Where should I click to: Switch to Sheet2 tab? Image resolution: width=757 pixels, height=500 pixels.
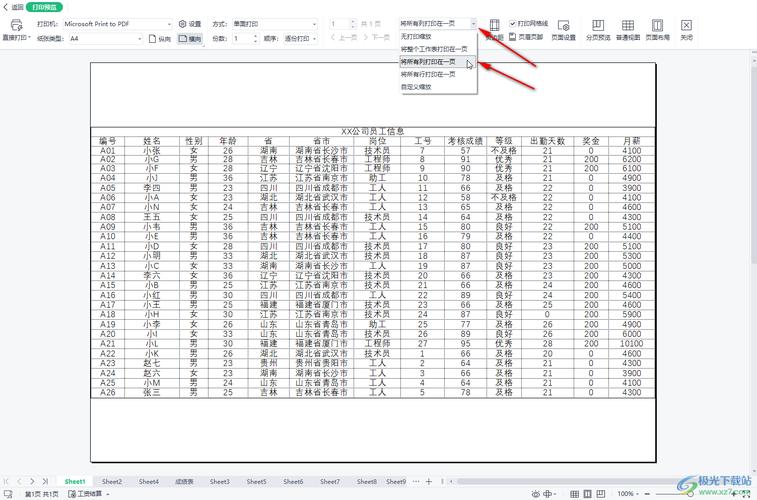[x=112, y=481]
